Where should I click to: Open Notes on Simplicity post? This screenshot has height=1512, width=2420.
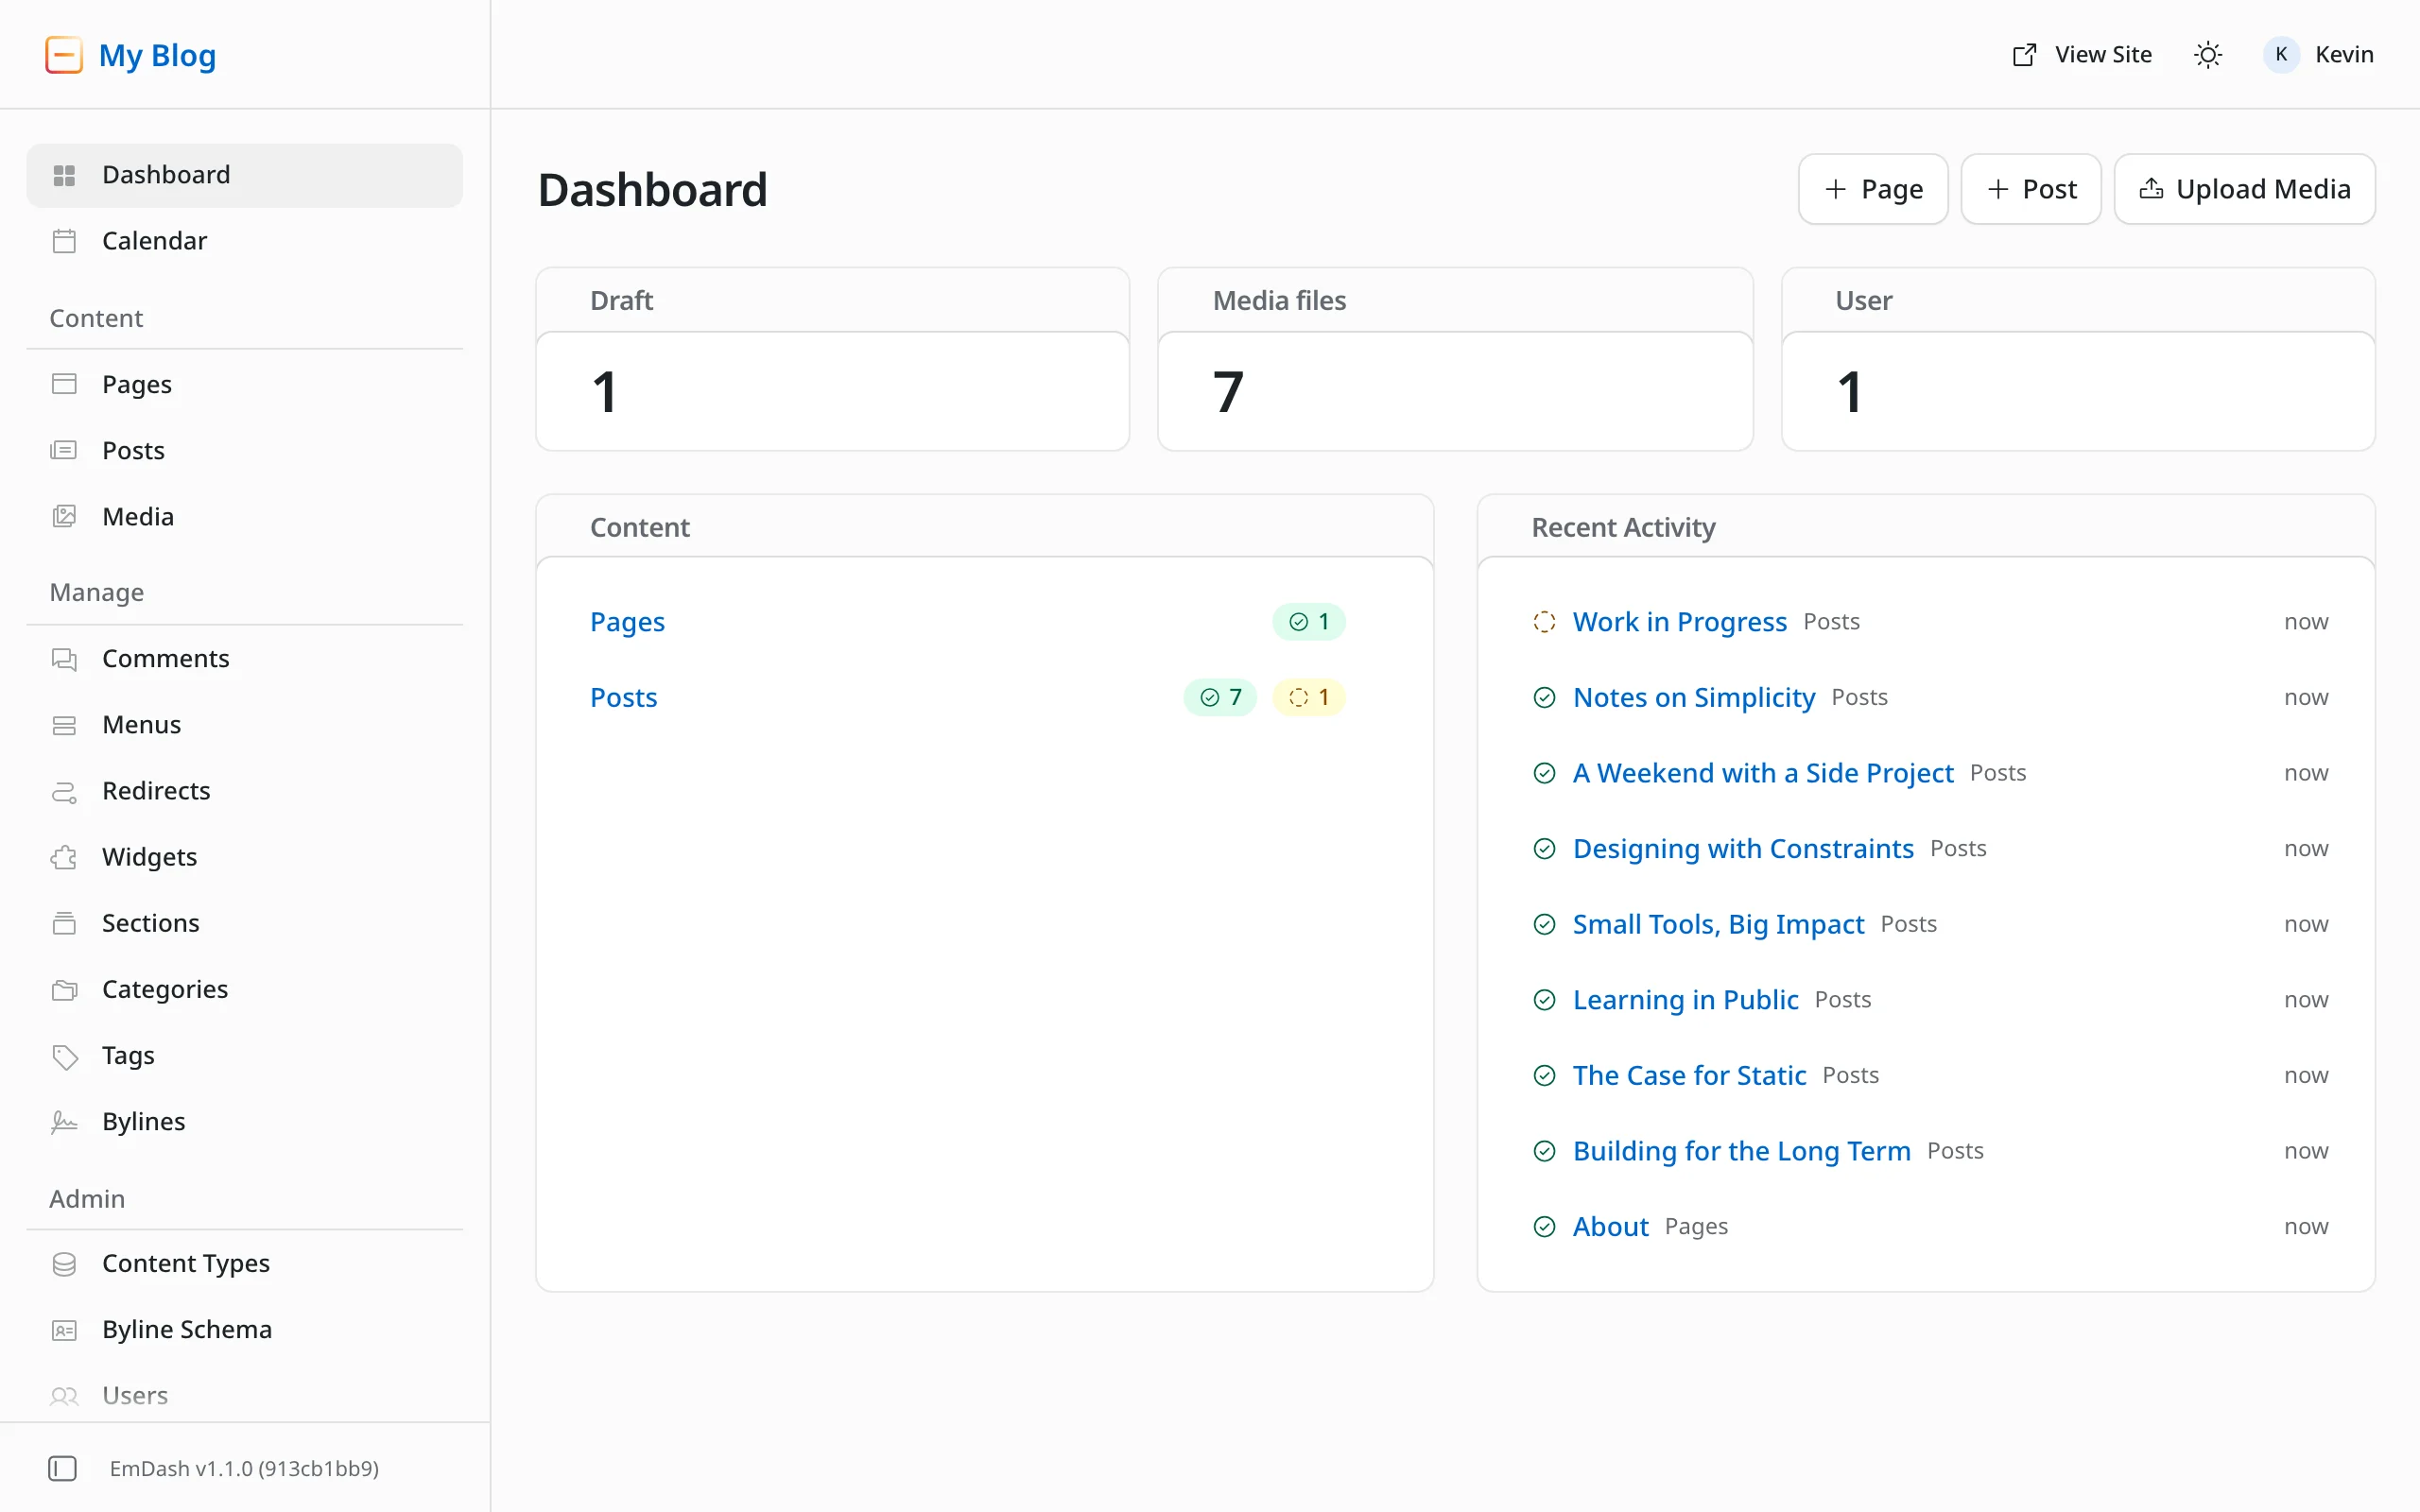pos(1693,697)
